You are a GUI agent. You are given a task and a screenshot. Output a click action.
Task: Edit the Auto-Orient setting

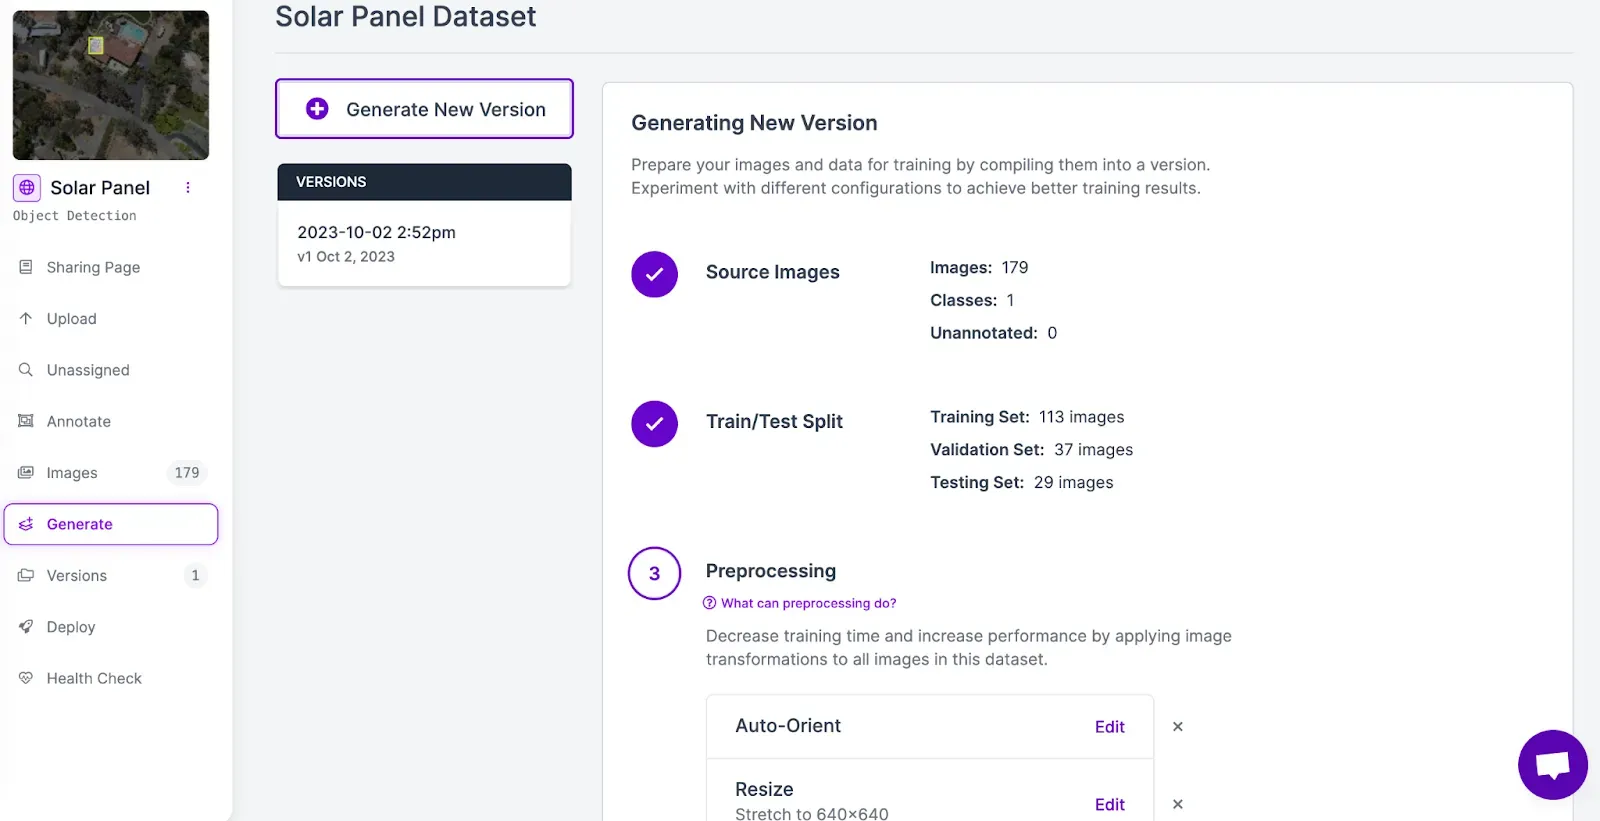pos(1110,727)
